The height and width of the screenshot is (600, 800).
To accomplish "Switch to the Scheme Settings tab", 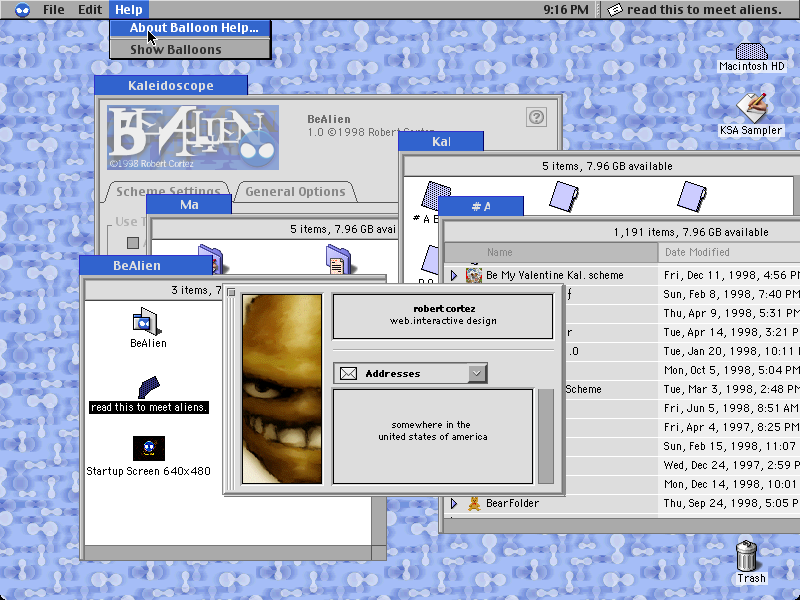I will (x=168, y=191).
